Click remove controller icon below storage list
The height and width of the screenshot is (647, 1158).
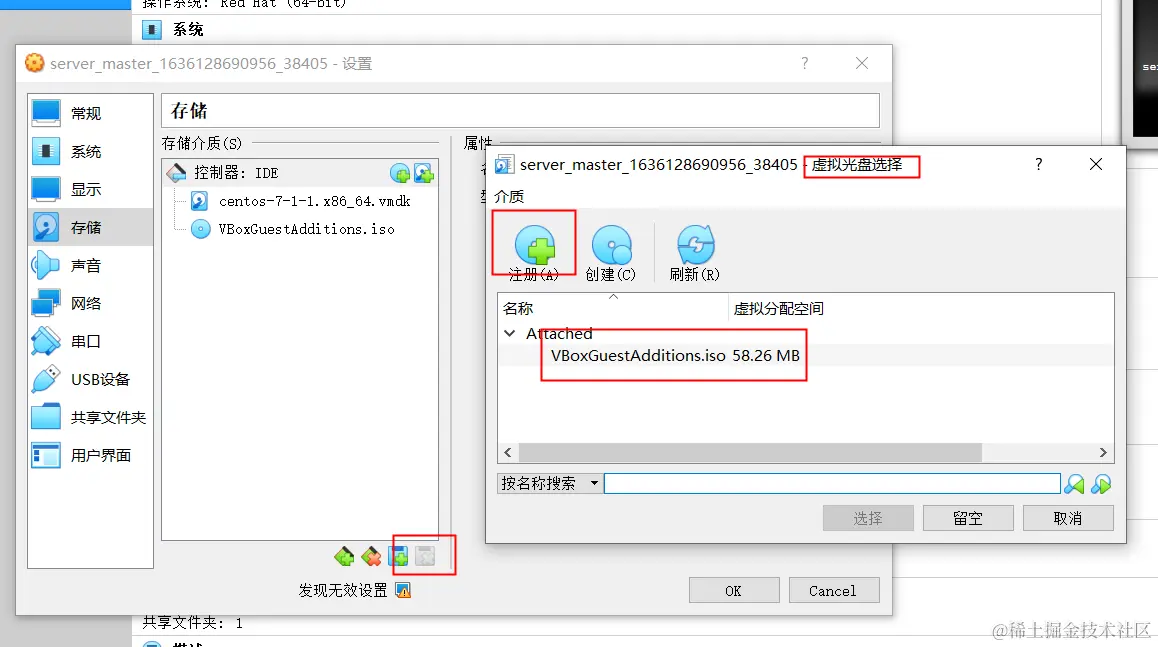pos(371,556)
